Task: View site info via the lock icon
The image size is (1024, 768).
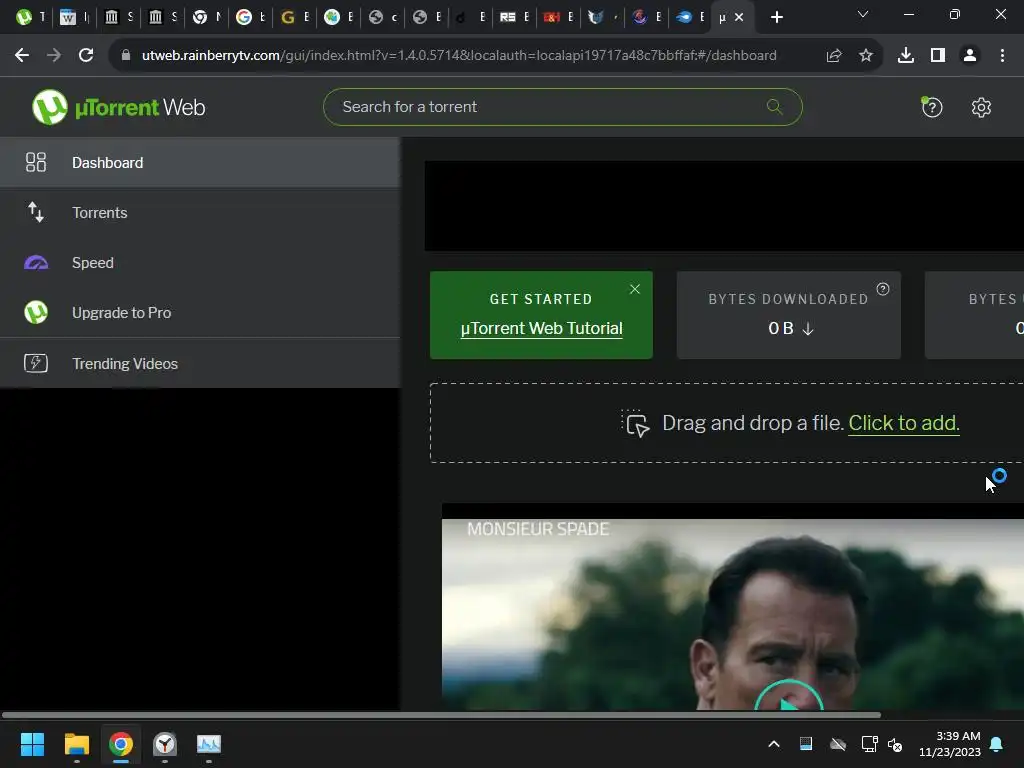Action: point(126,56)
